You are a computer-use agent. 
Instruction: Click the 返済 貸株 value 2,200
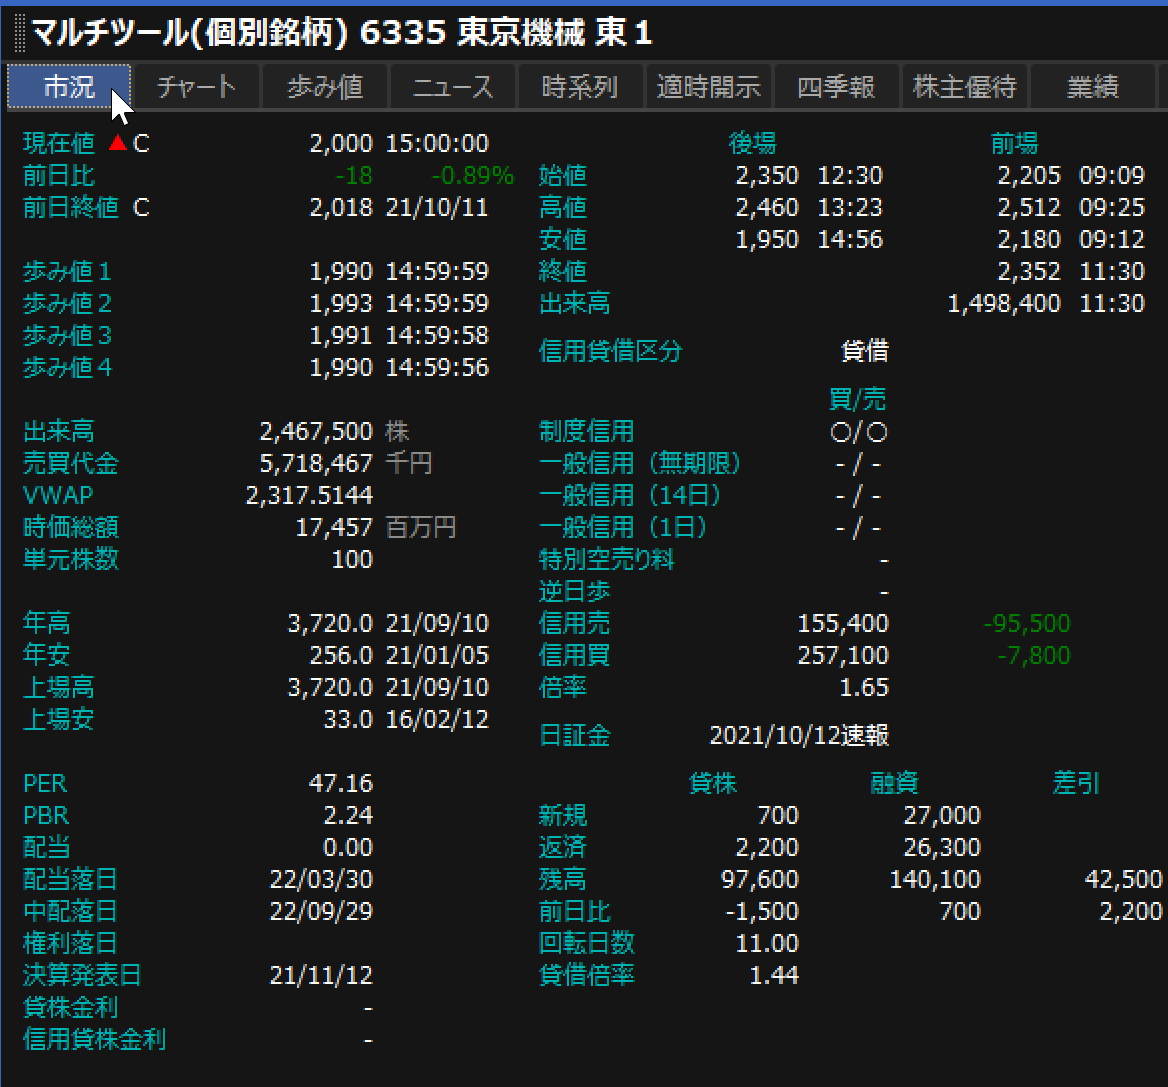(x=766, y=847)
